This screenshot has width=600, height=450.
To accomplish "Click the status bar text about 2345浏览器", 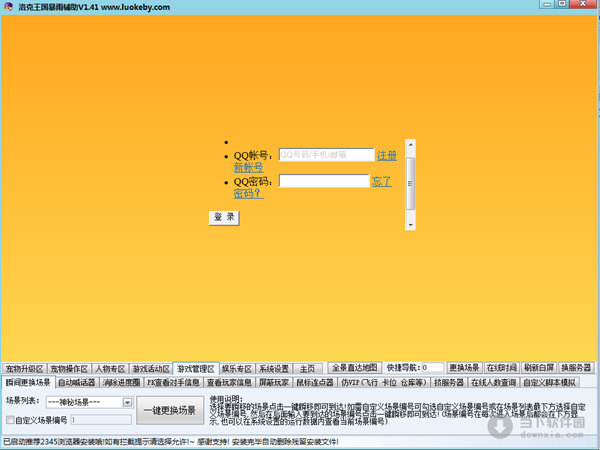I will click(171, 442).
